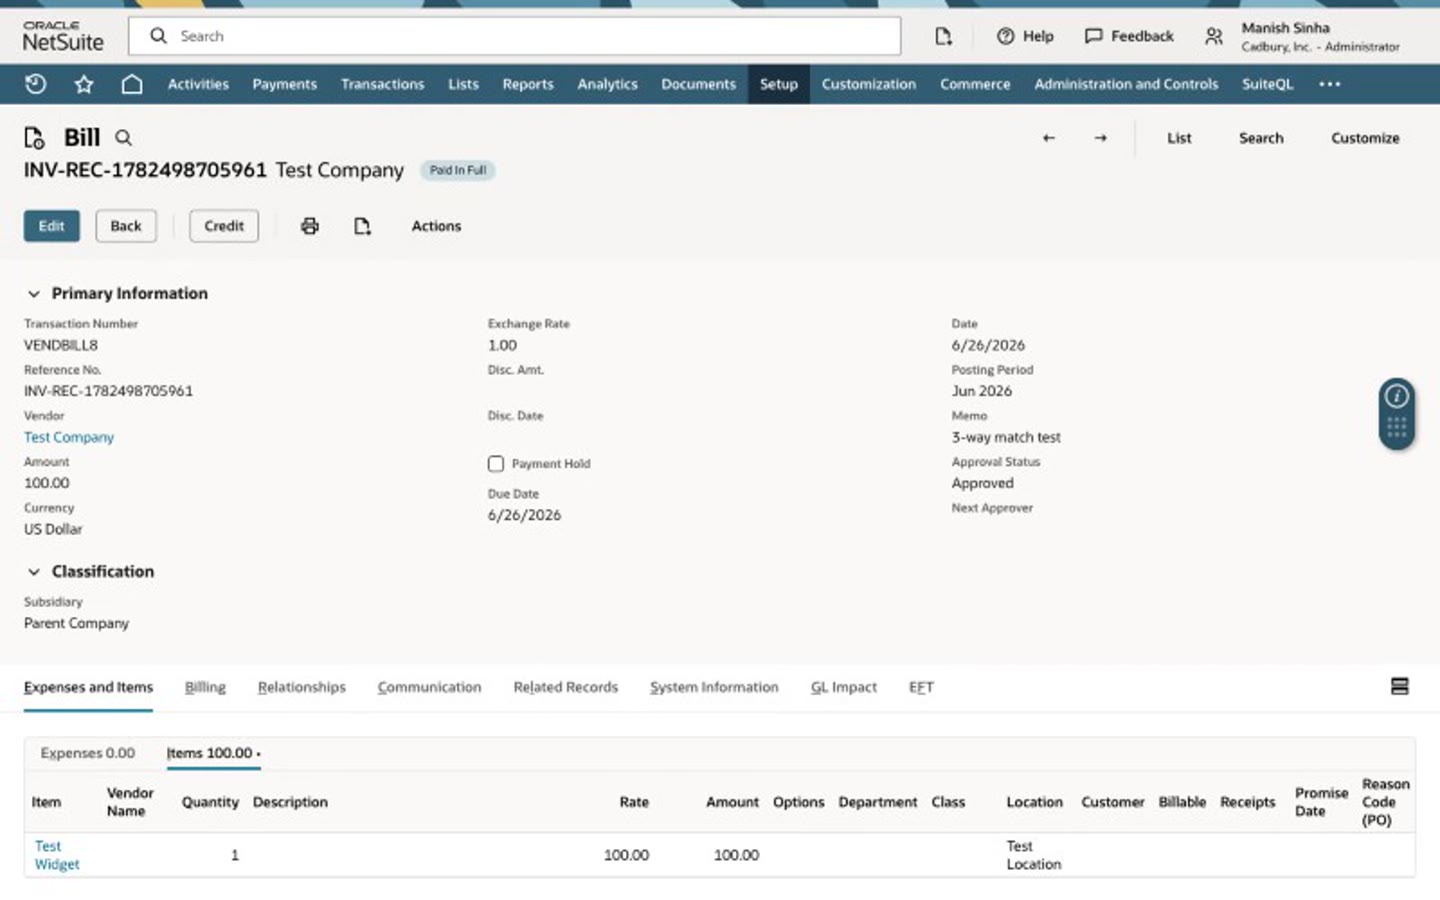Open the Commerce menu
Image resolution: width=1440 pixels, height=900 pixels.
click(x=975, y=84)
